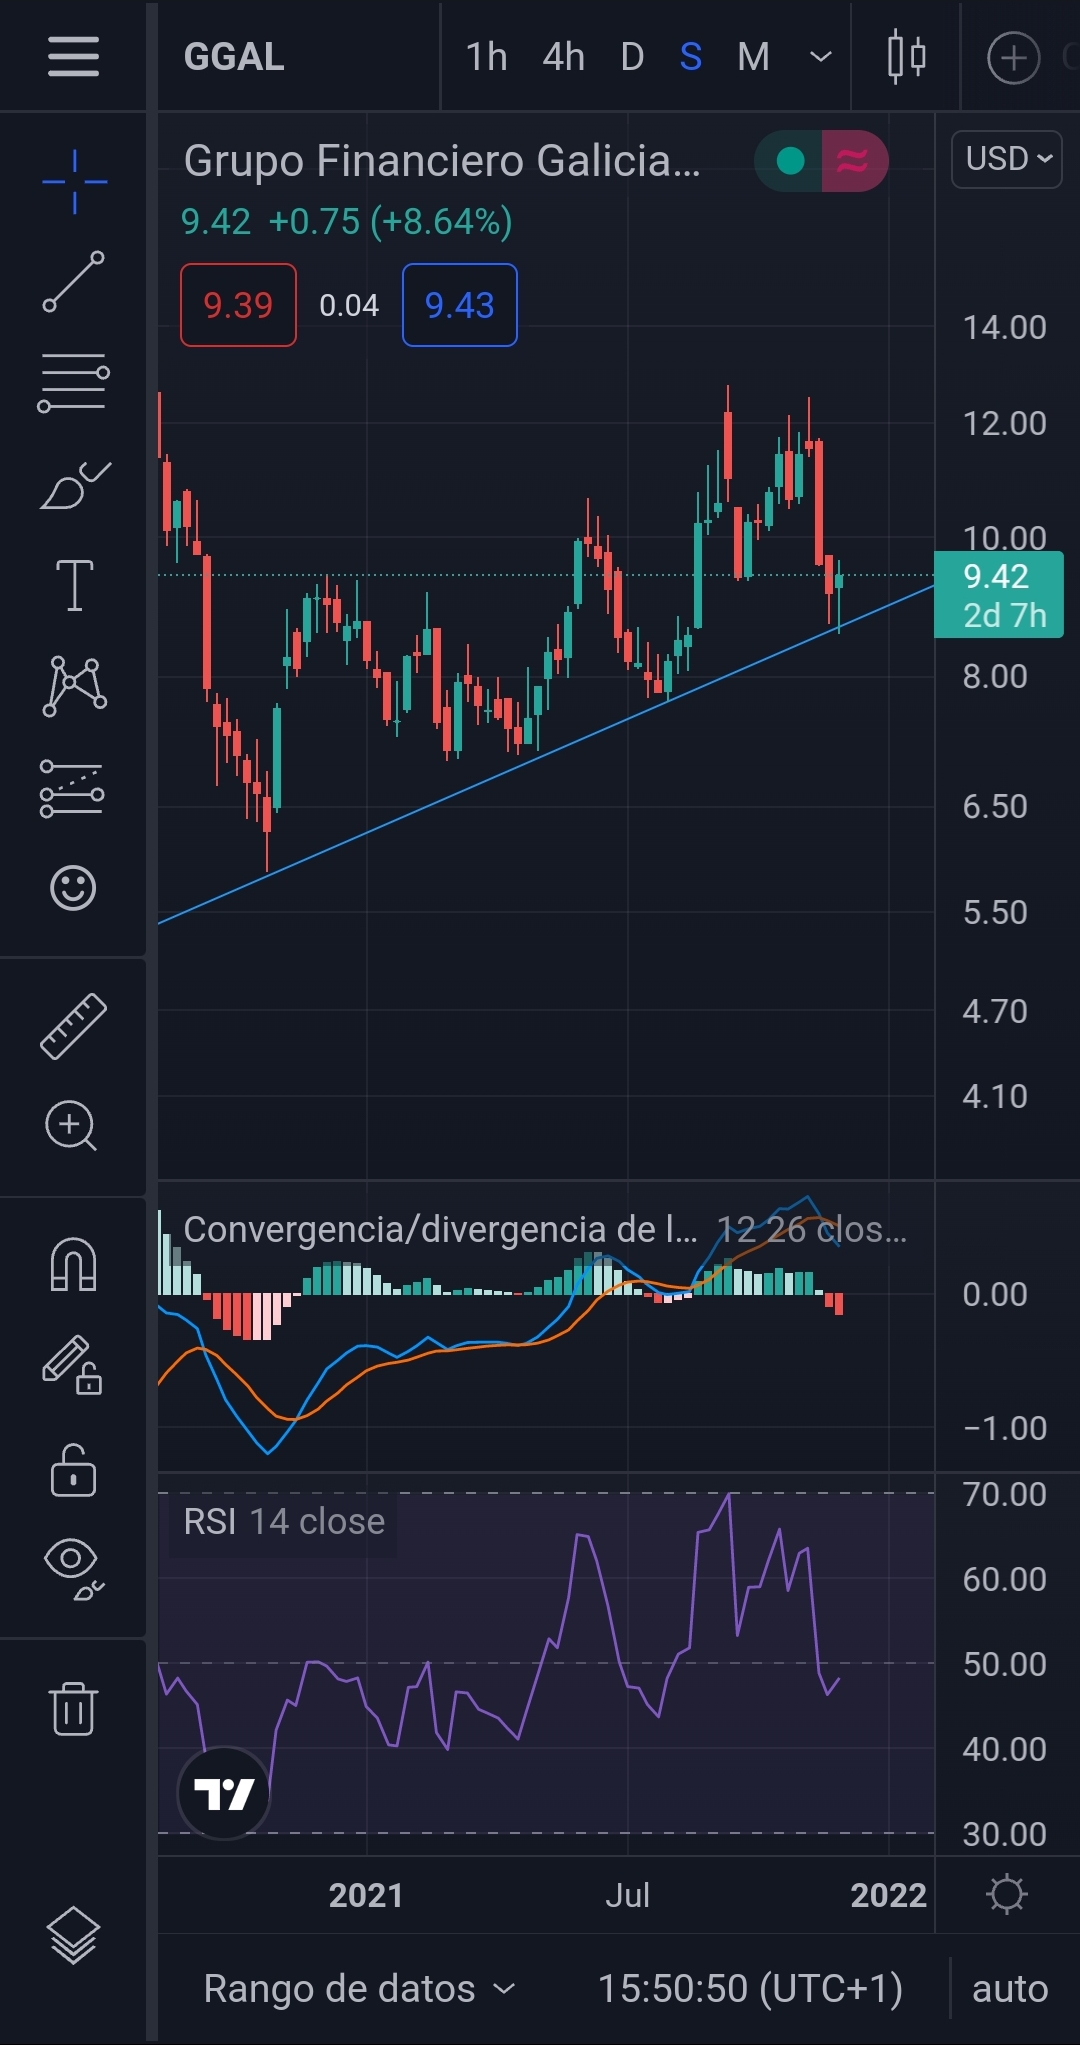Click the red approximate data indicator
This screenshot has height=2045, width=1080.
click(854, 161)
